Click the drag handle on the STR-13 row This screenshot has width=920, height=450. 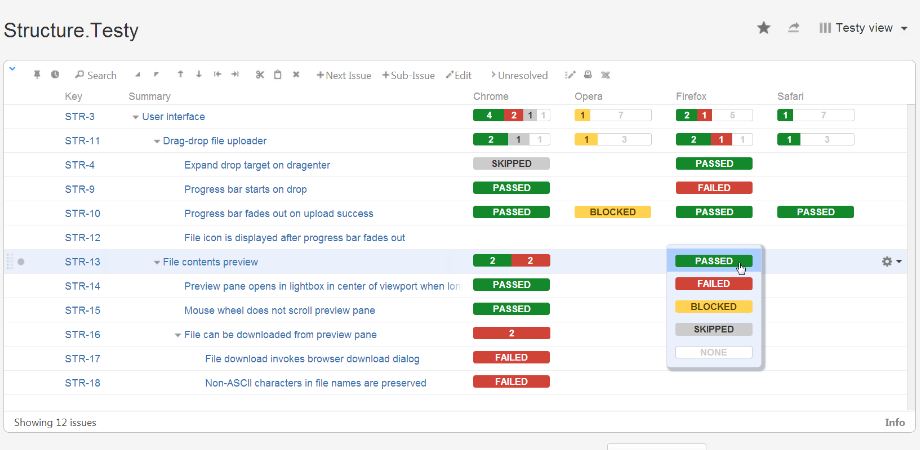tap(9, 262)
